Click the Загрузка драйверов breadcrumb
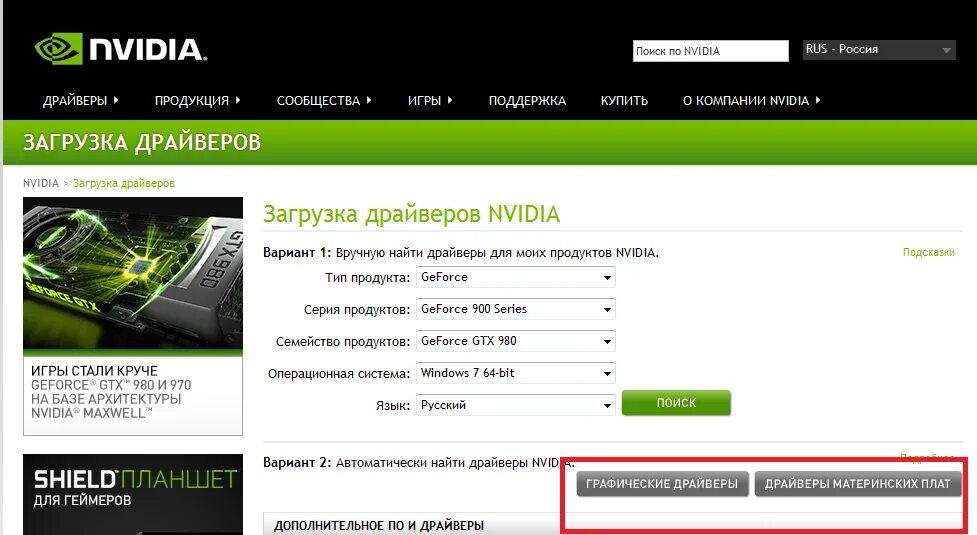Image resolution: width=977 pixels, height=535 pixels. pyautogui.click(x=123, y=183)
